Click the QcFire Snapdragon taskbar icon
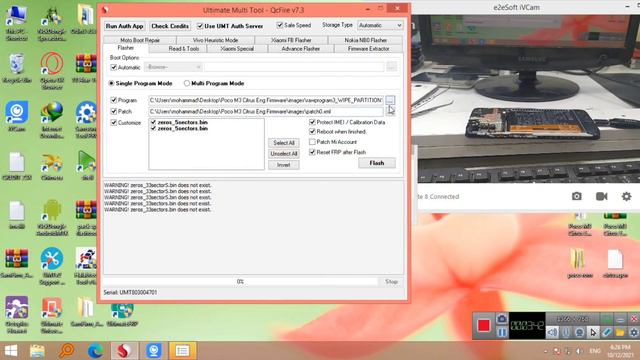Viewport: 640px width, 360px height. [124, 351]
